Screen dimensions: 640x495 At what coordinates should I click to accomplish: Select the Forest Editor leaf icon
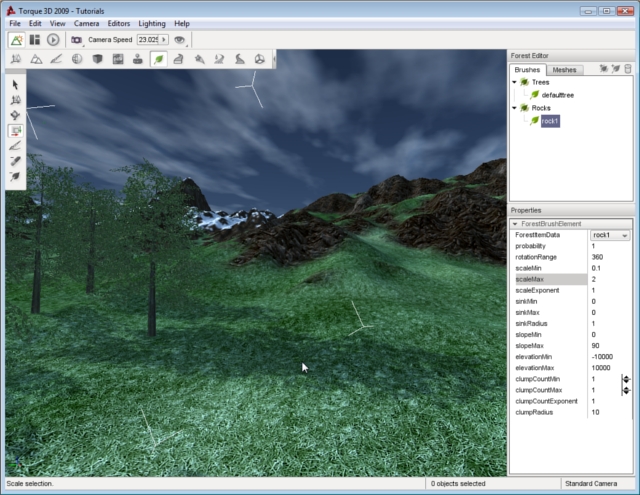pos(158,60)
